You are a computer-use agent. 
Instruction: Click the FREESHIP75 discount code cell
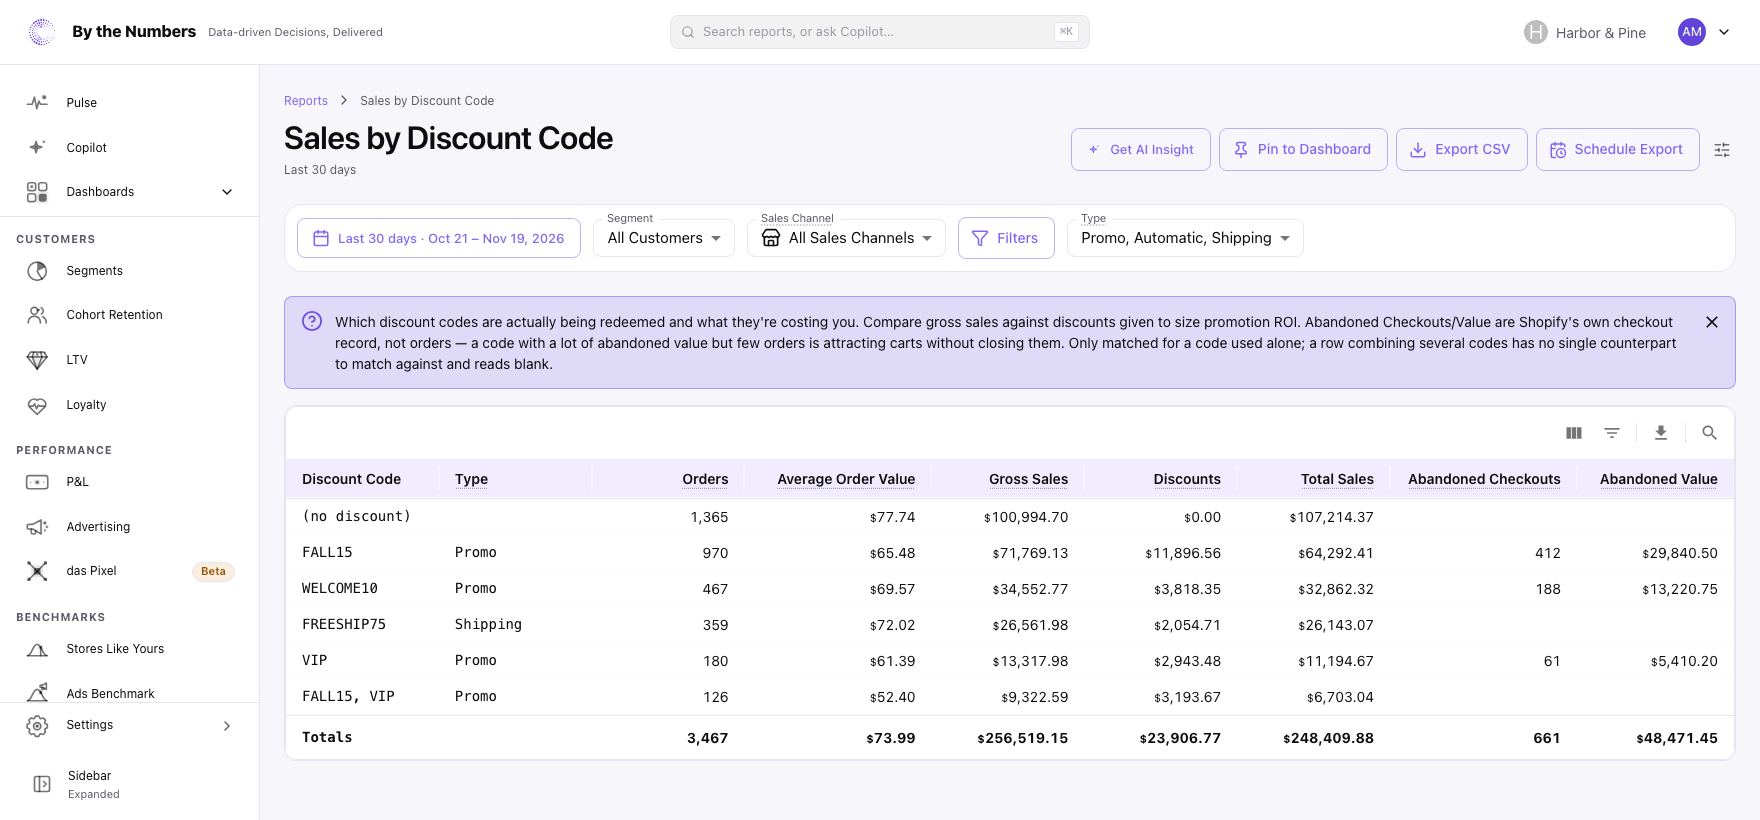click(x=344, y=625)
